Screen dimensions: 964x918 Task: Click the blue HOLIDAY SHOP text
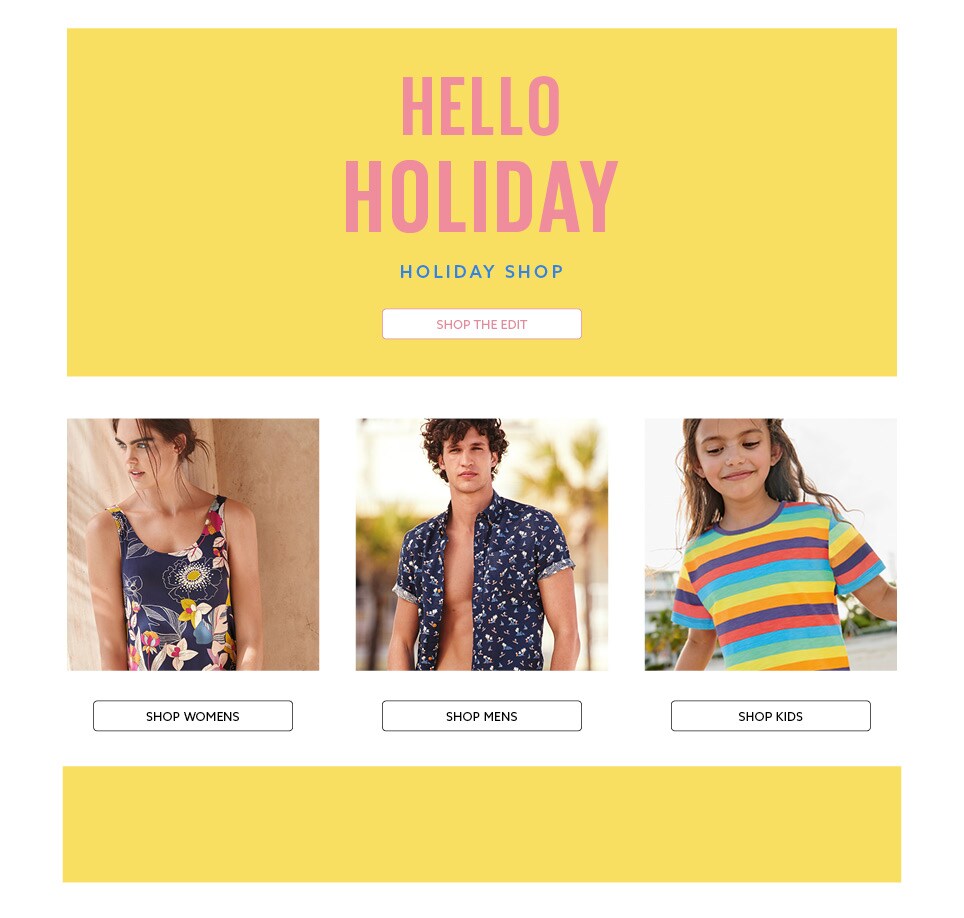[x=481, y=272]
